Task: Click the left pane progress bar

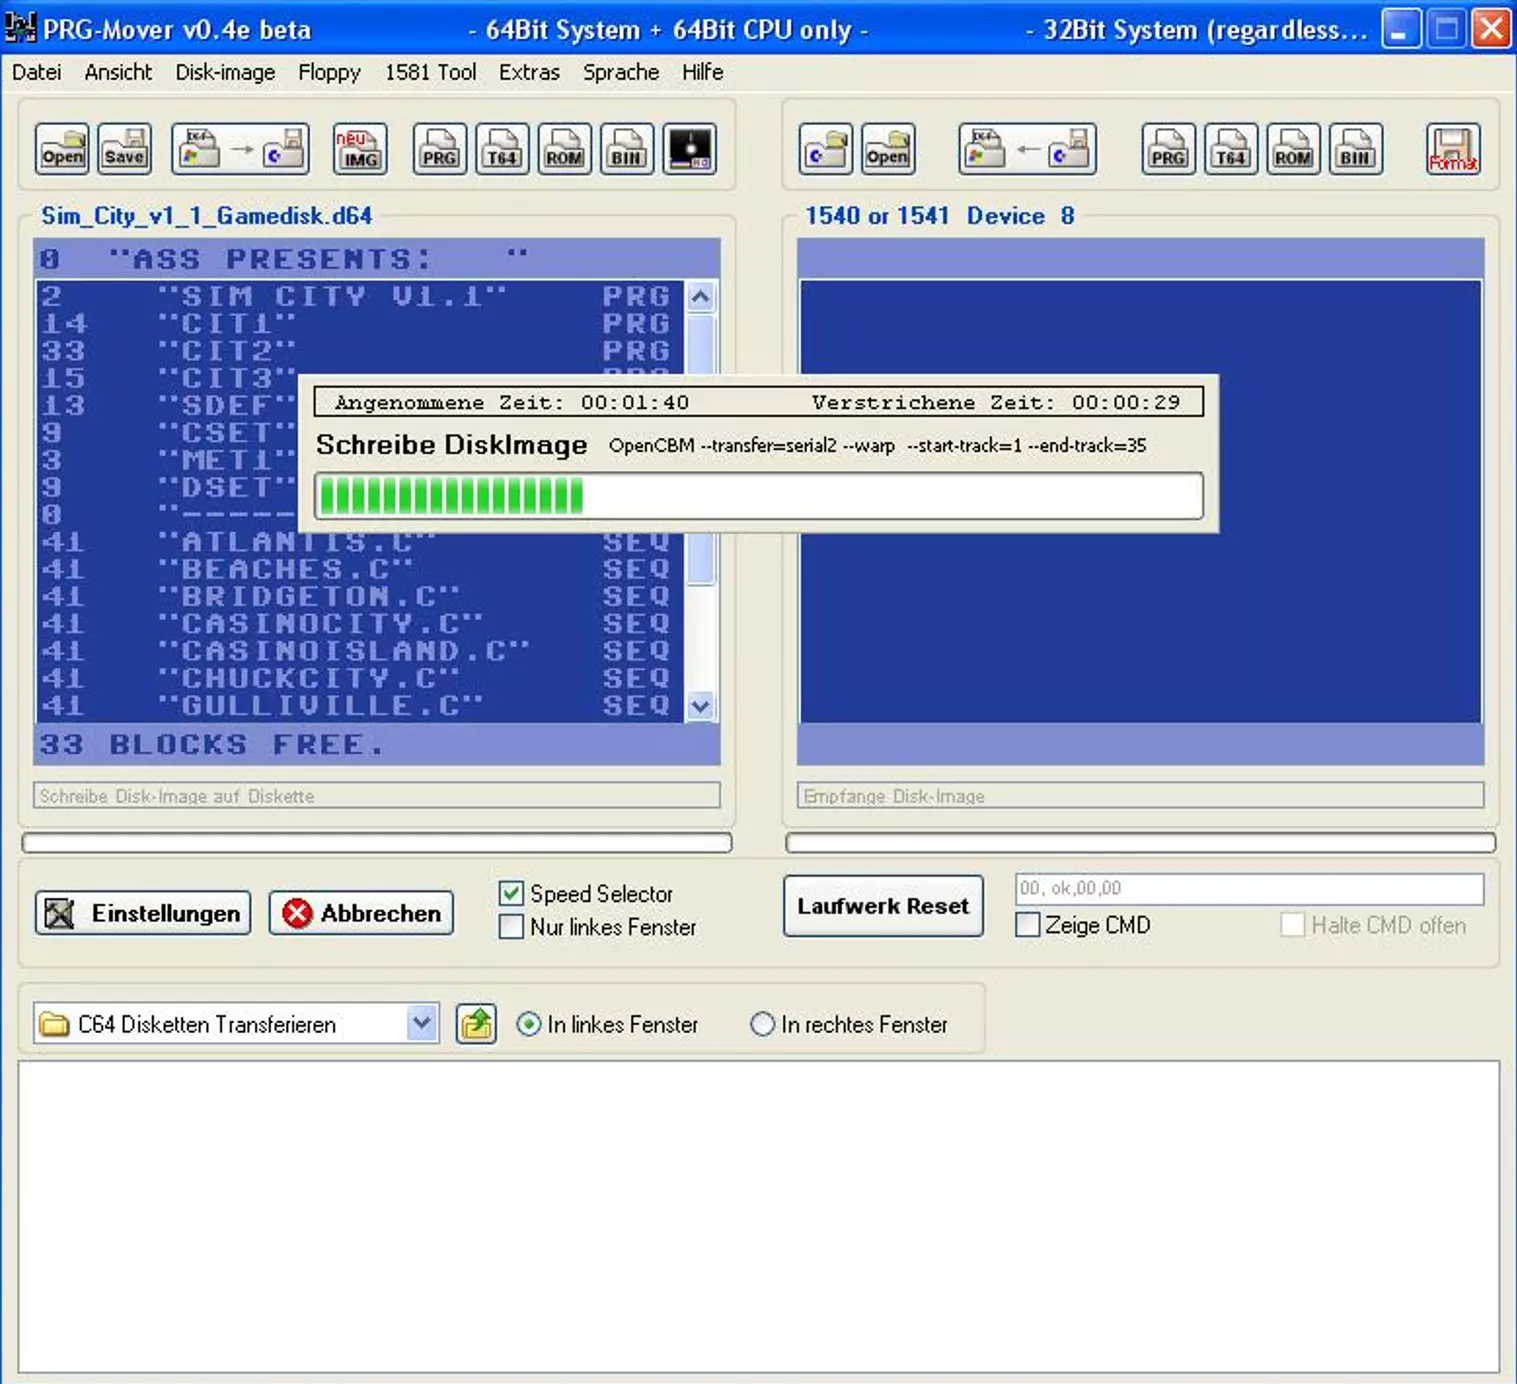Action: click(x=377, y=843)
